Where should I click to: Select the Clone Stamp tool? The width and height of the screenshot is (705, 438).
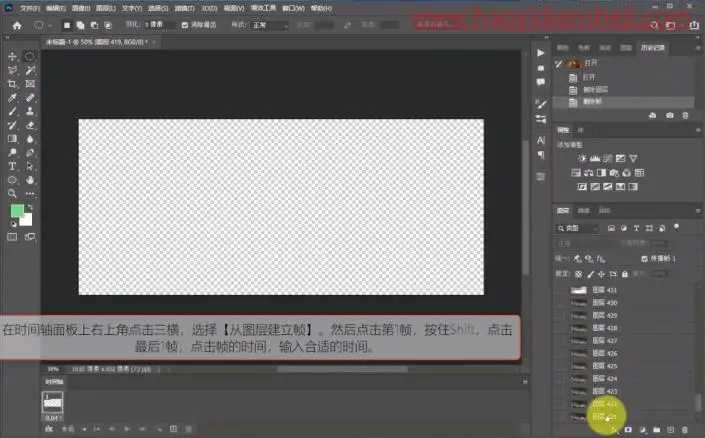point(30,111)
